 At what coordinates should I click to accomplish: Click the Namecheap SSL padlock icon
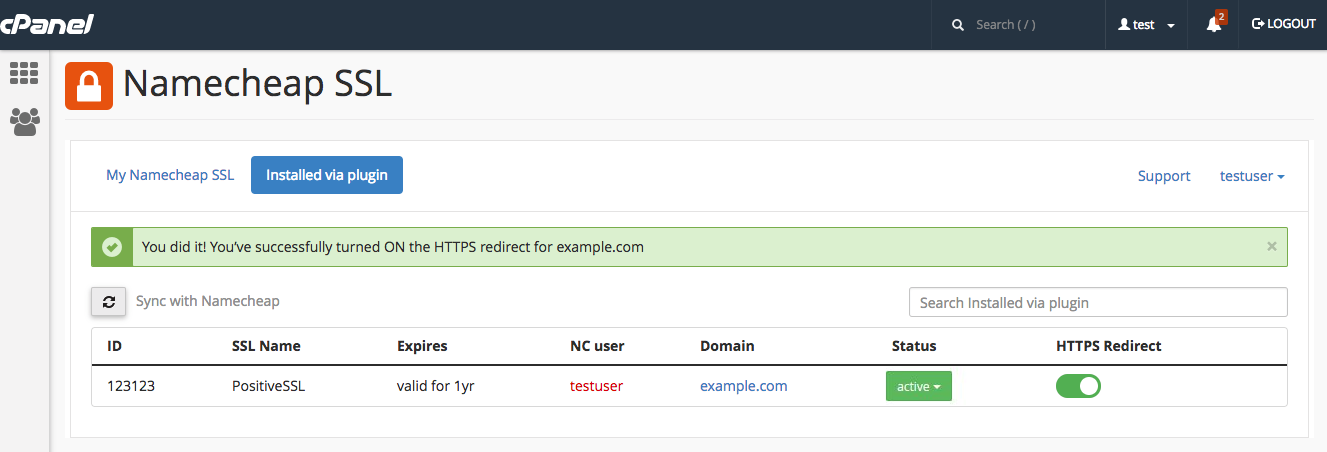point(89,86)
